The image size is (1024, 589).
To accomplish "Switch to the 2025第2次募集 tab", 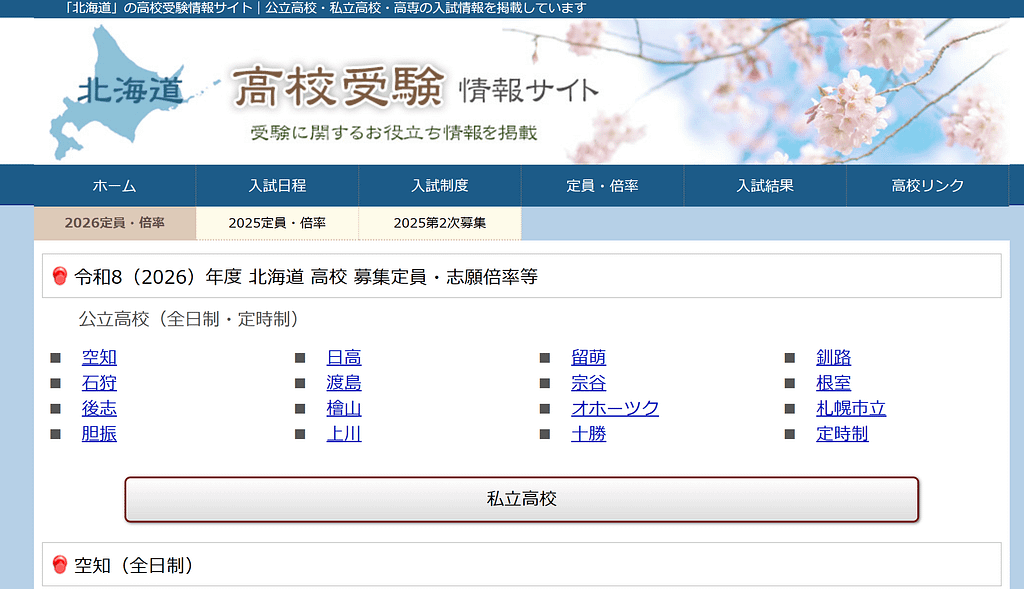I will [439, 223].
